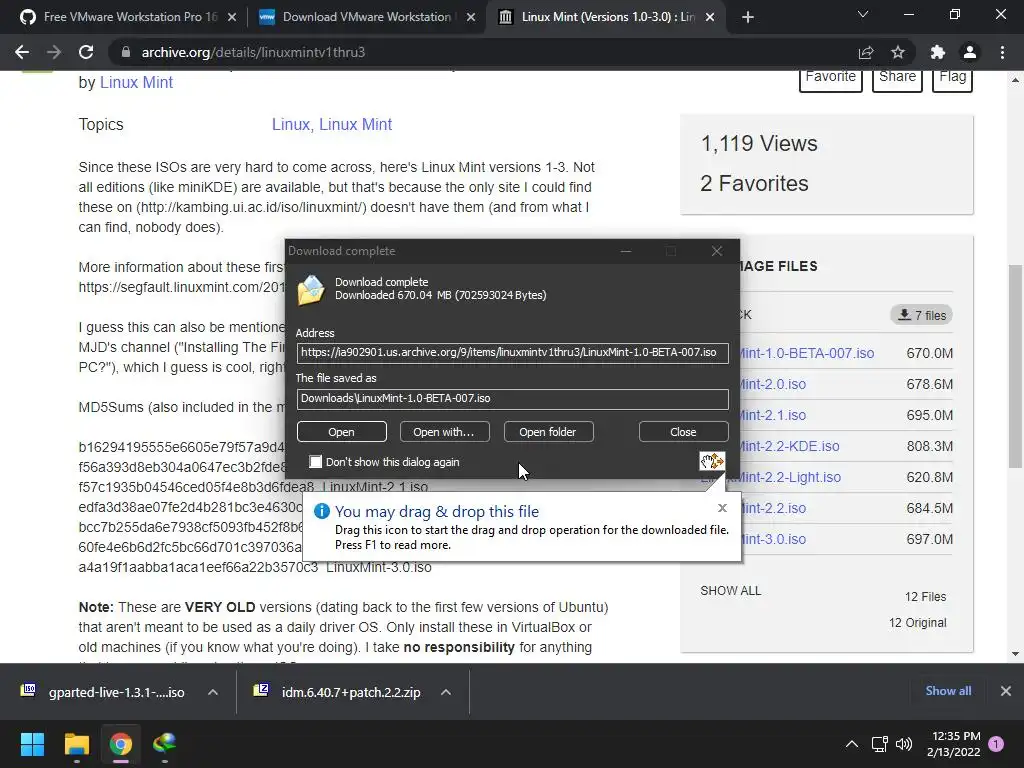Click SHOW ALL files link
Image resolution: width=1024 pixels, height=768 pixels.
[x=731, y=591]
